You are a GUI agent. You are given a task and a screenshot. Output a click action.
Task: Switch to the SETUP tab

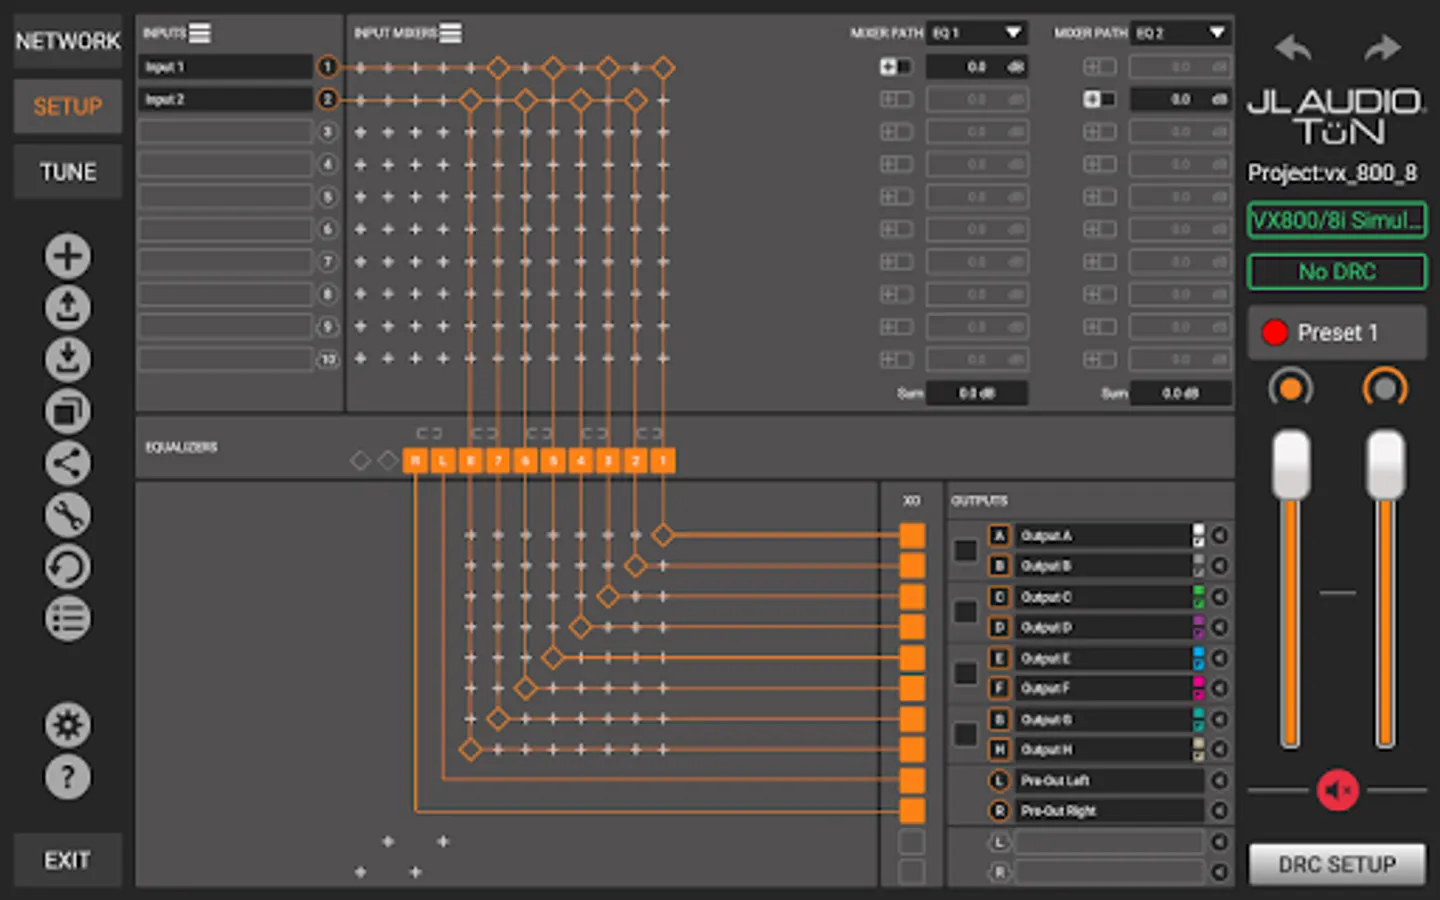(68, 106)
